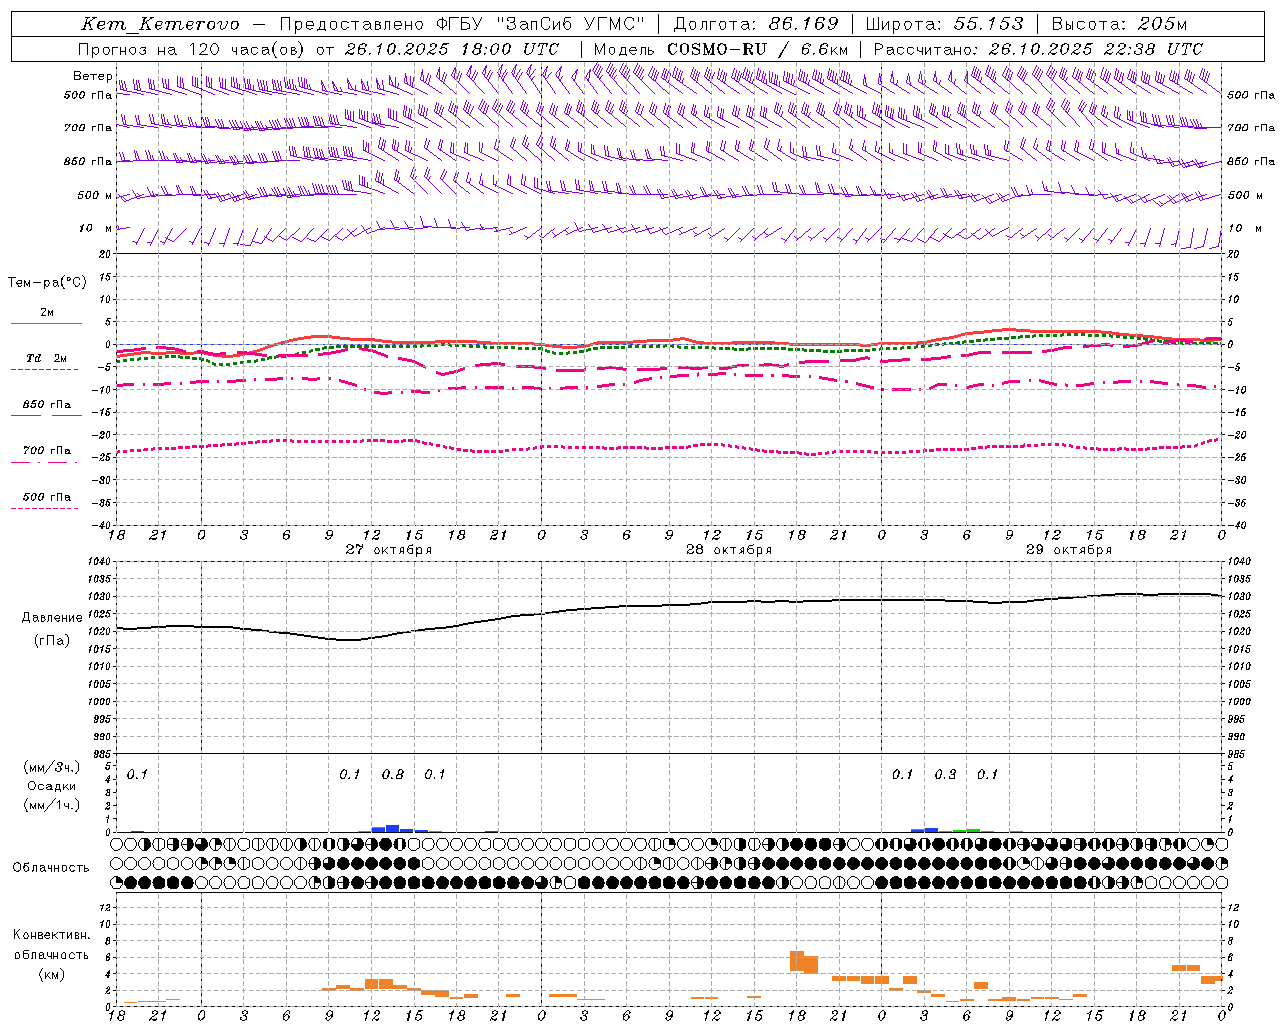Click the 27 октября date label
Viewport: 1280px width, 1024px height.
(x=389, y=550)
